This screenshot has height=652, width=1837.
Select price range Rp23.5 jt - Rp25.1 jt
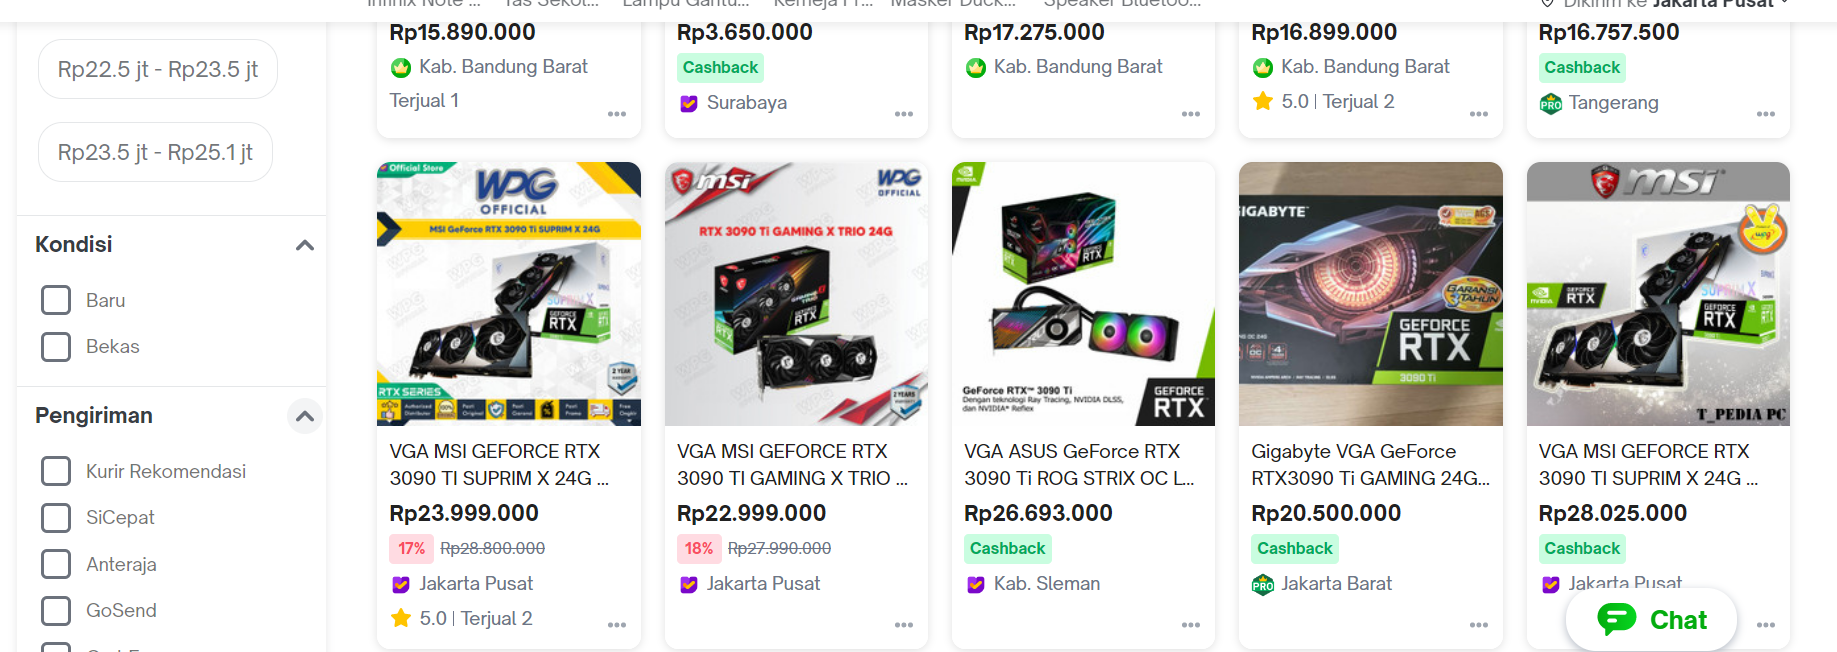pos(155,152)
